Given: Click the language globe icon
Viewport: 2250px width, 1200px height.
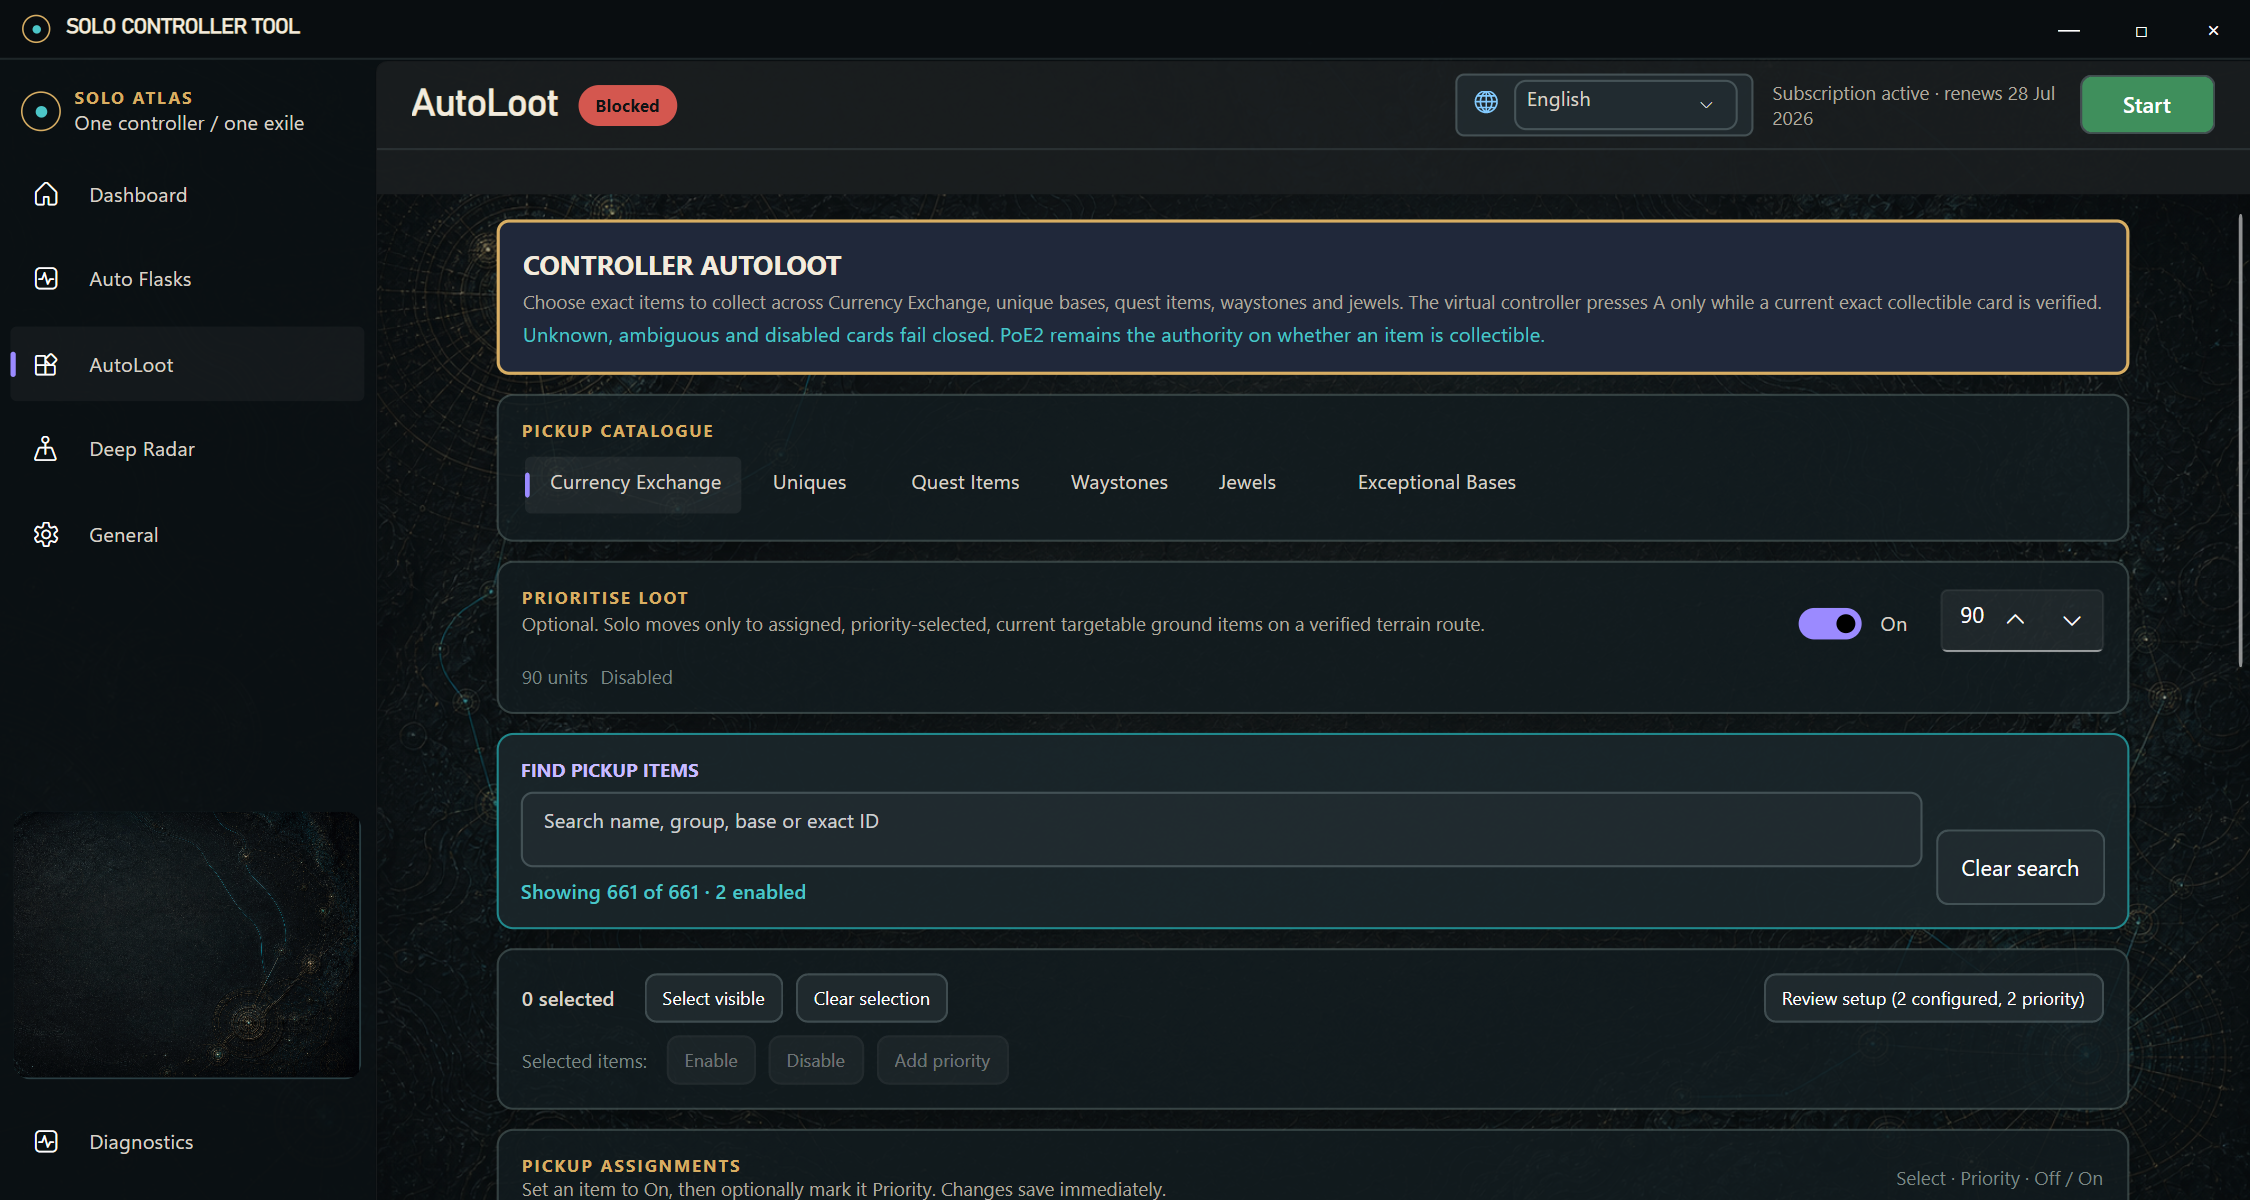Looking at the screenshot, I should pos(1486,102).
